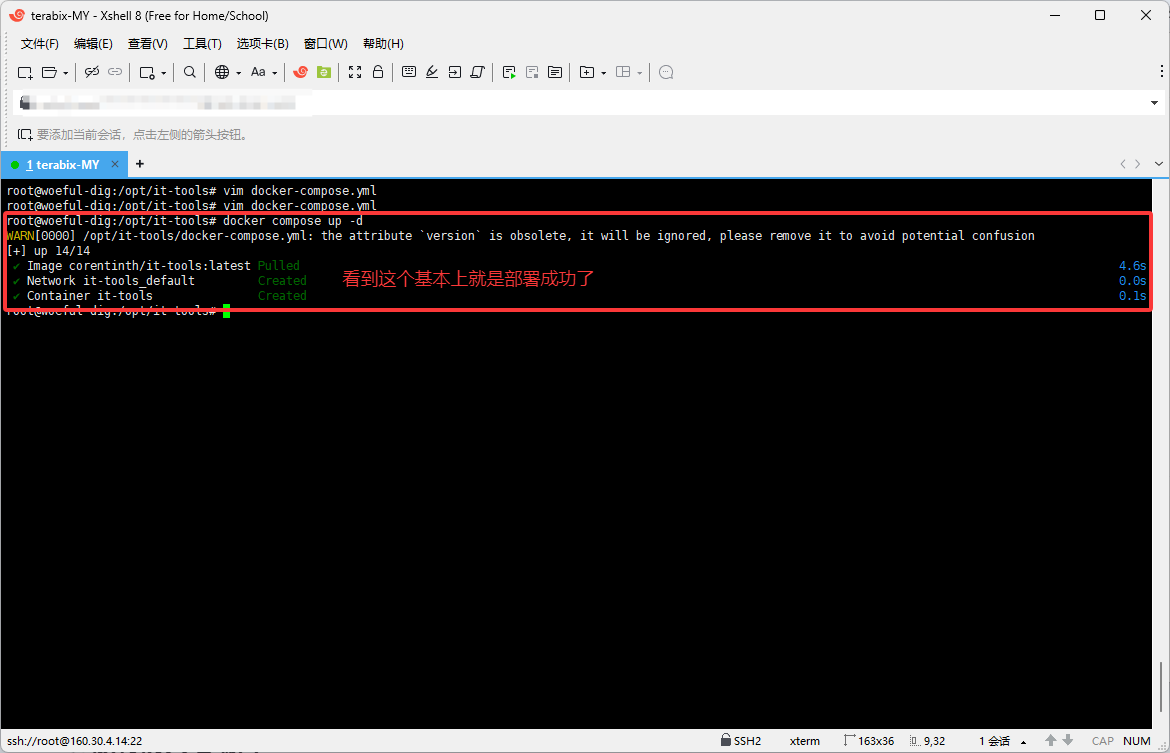Add current session using bookmark icon

point(25,134)
